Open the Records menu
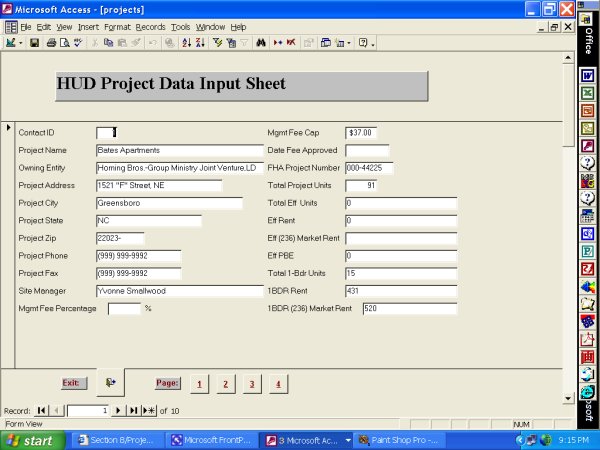Screen dimensions: 600x450 coord(150,26)
